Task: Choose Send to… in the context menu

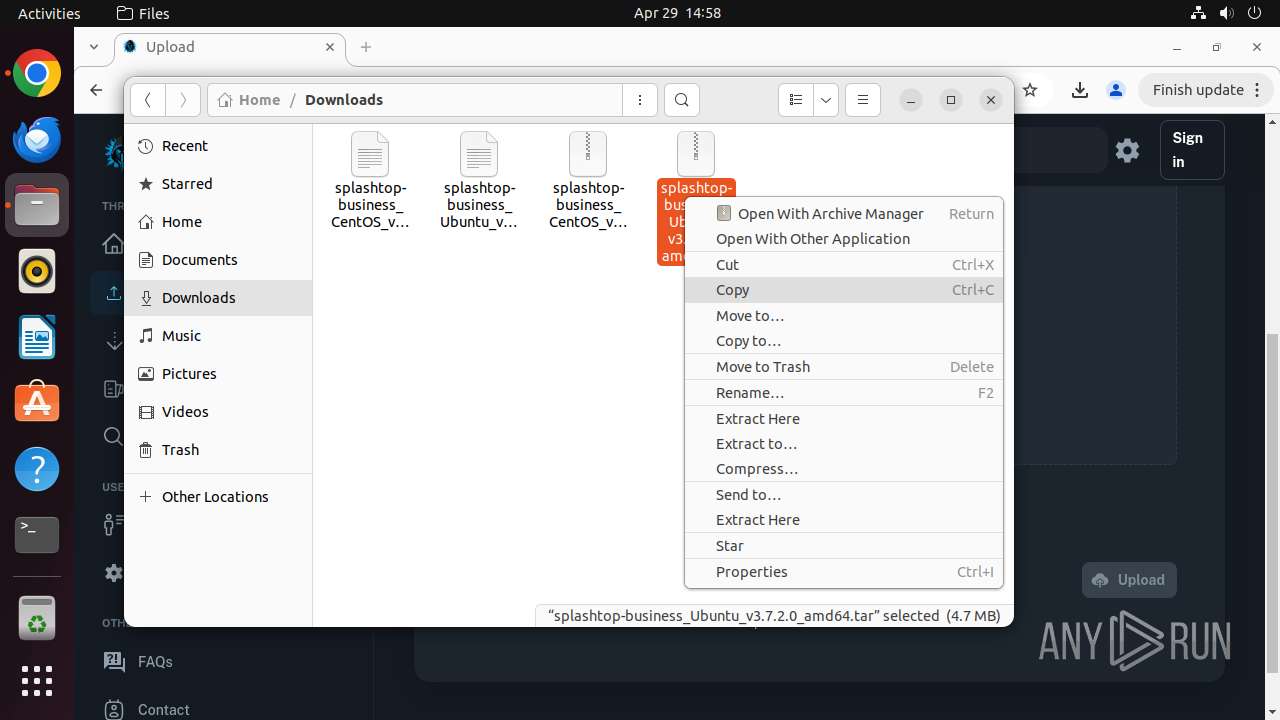Action: (844, 495)
